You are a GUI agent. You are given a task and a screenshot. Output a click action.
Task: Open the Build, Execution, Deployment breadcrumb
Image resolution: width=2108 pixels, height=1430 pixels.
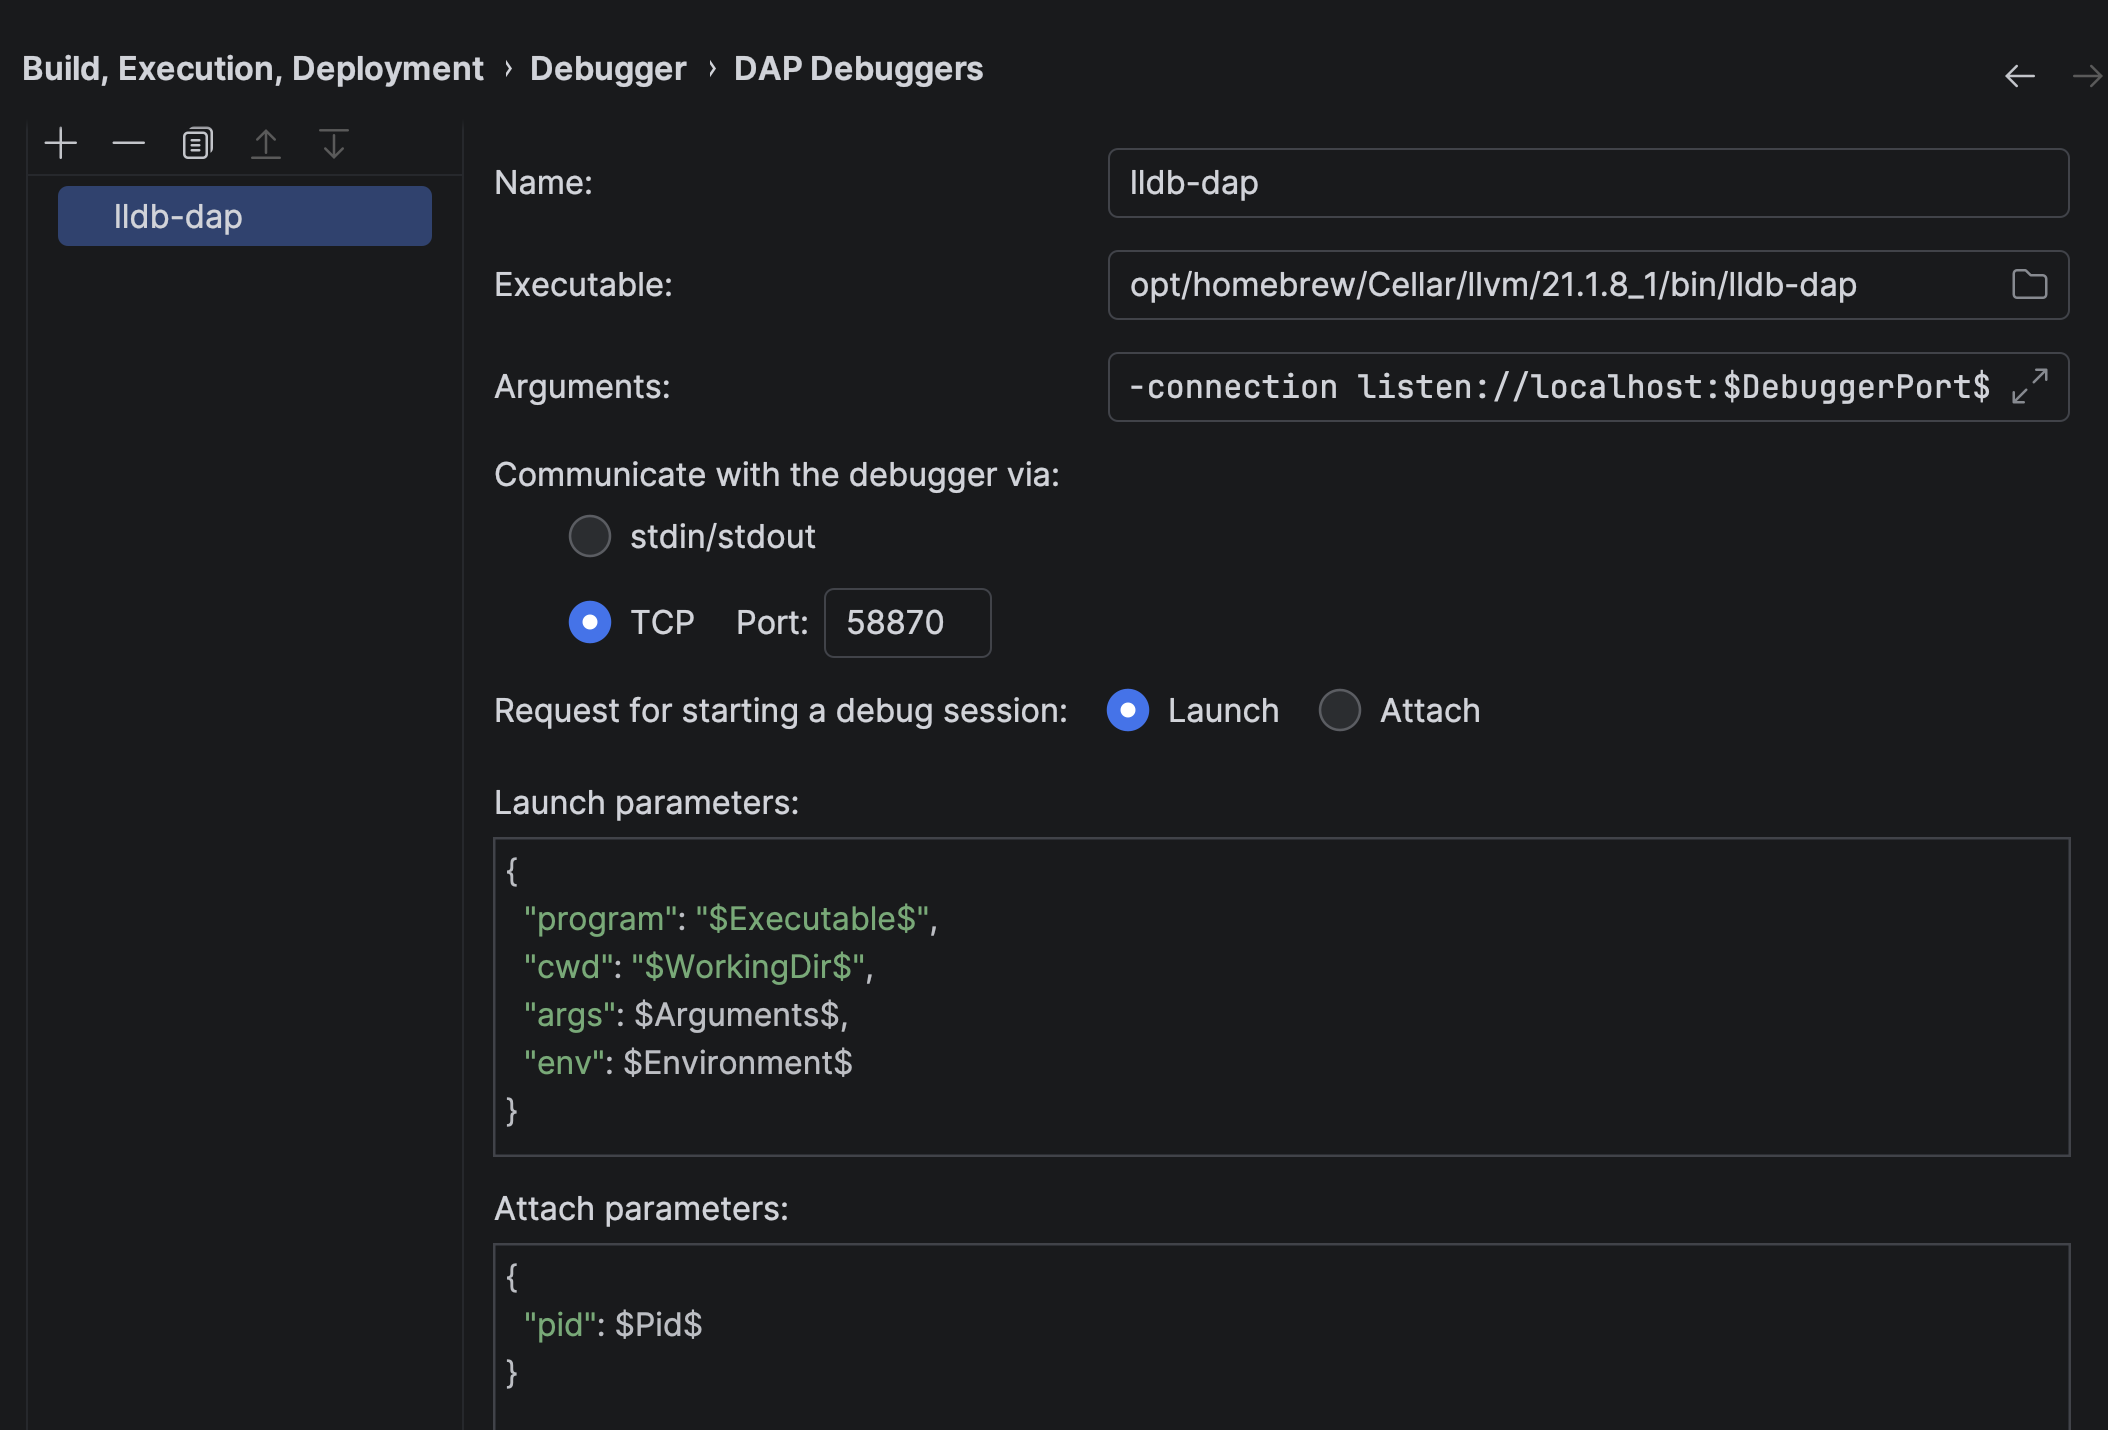pos(253,69)
